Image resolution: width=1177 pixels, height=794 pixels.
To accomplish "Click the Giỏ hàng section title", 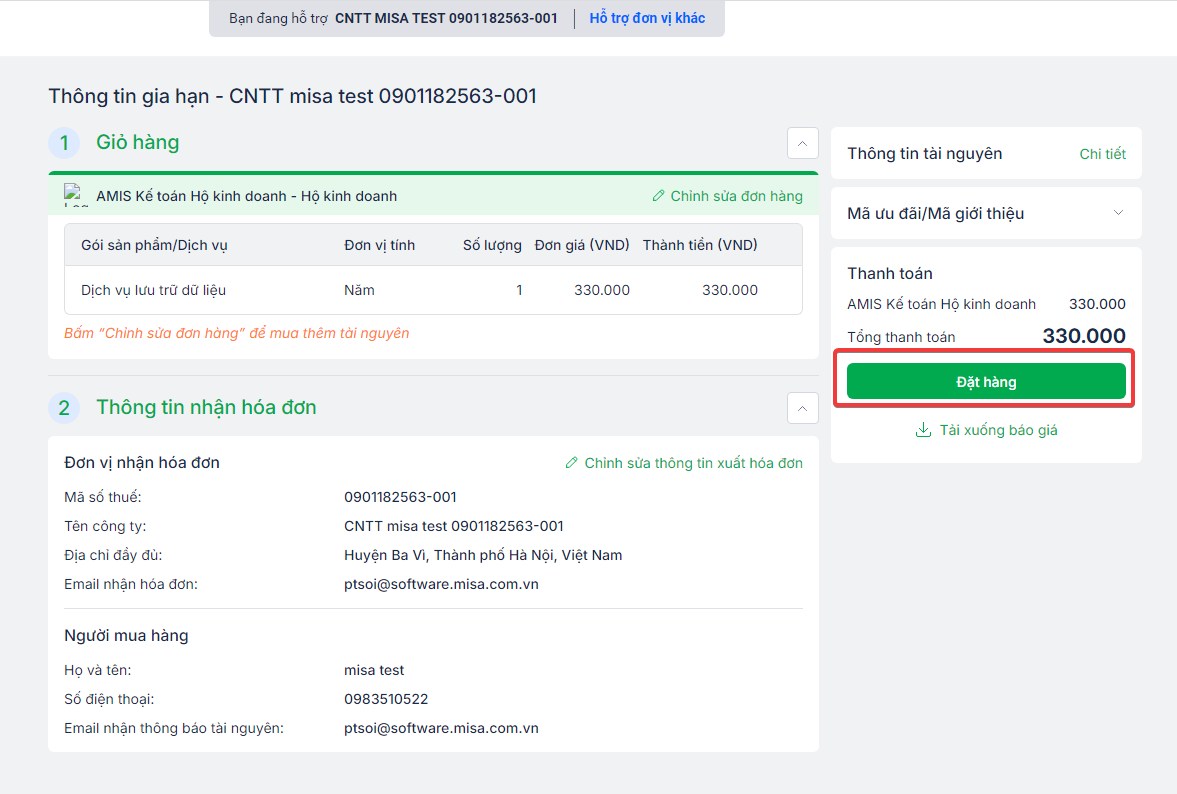I will 137,143.
